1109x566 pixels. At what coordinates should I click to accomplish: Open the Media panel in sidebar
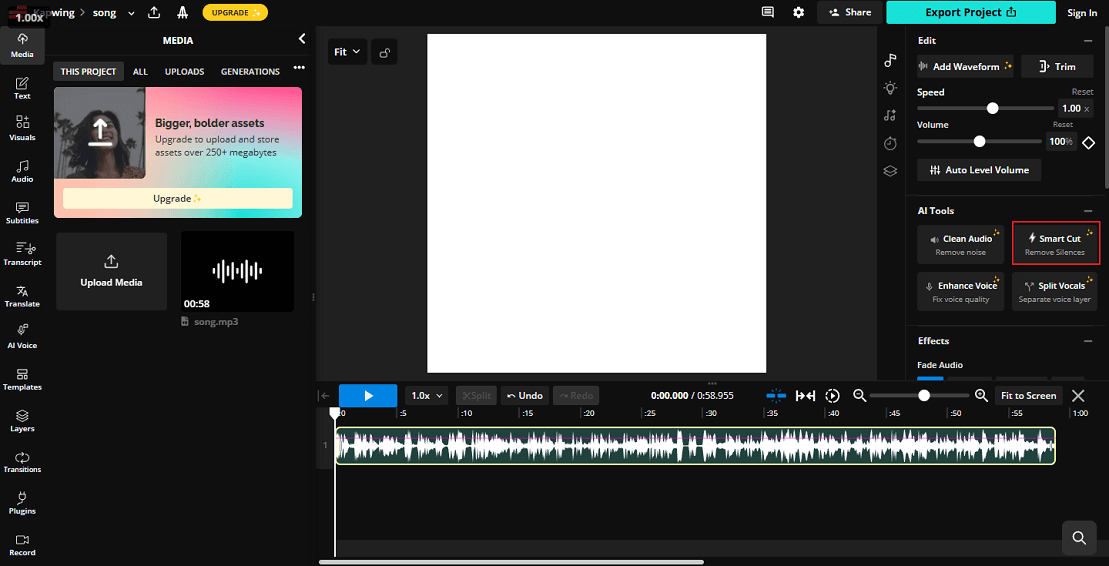point(23,45)
